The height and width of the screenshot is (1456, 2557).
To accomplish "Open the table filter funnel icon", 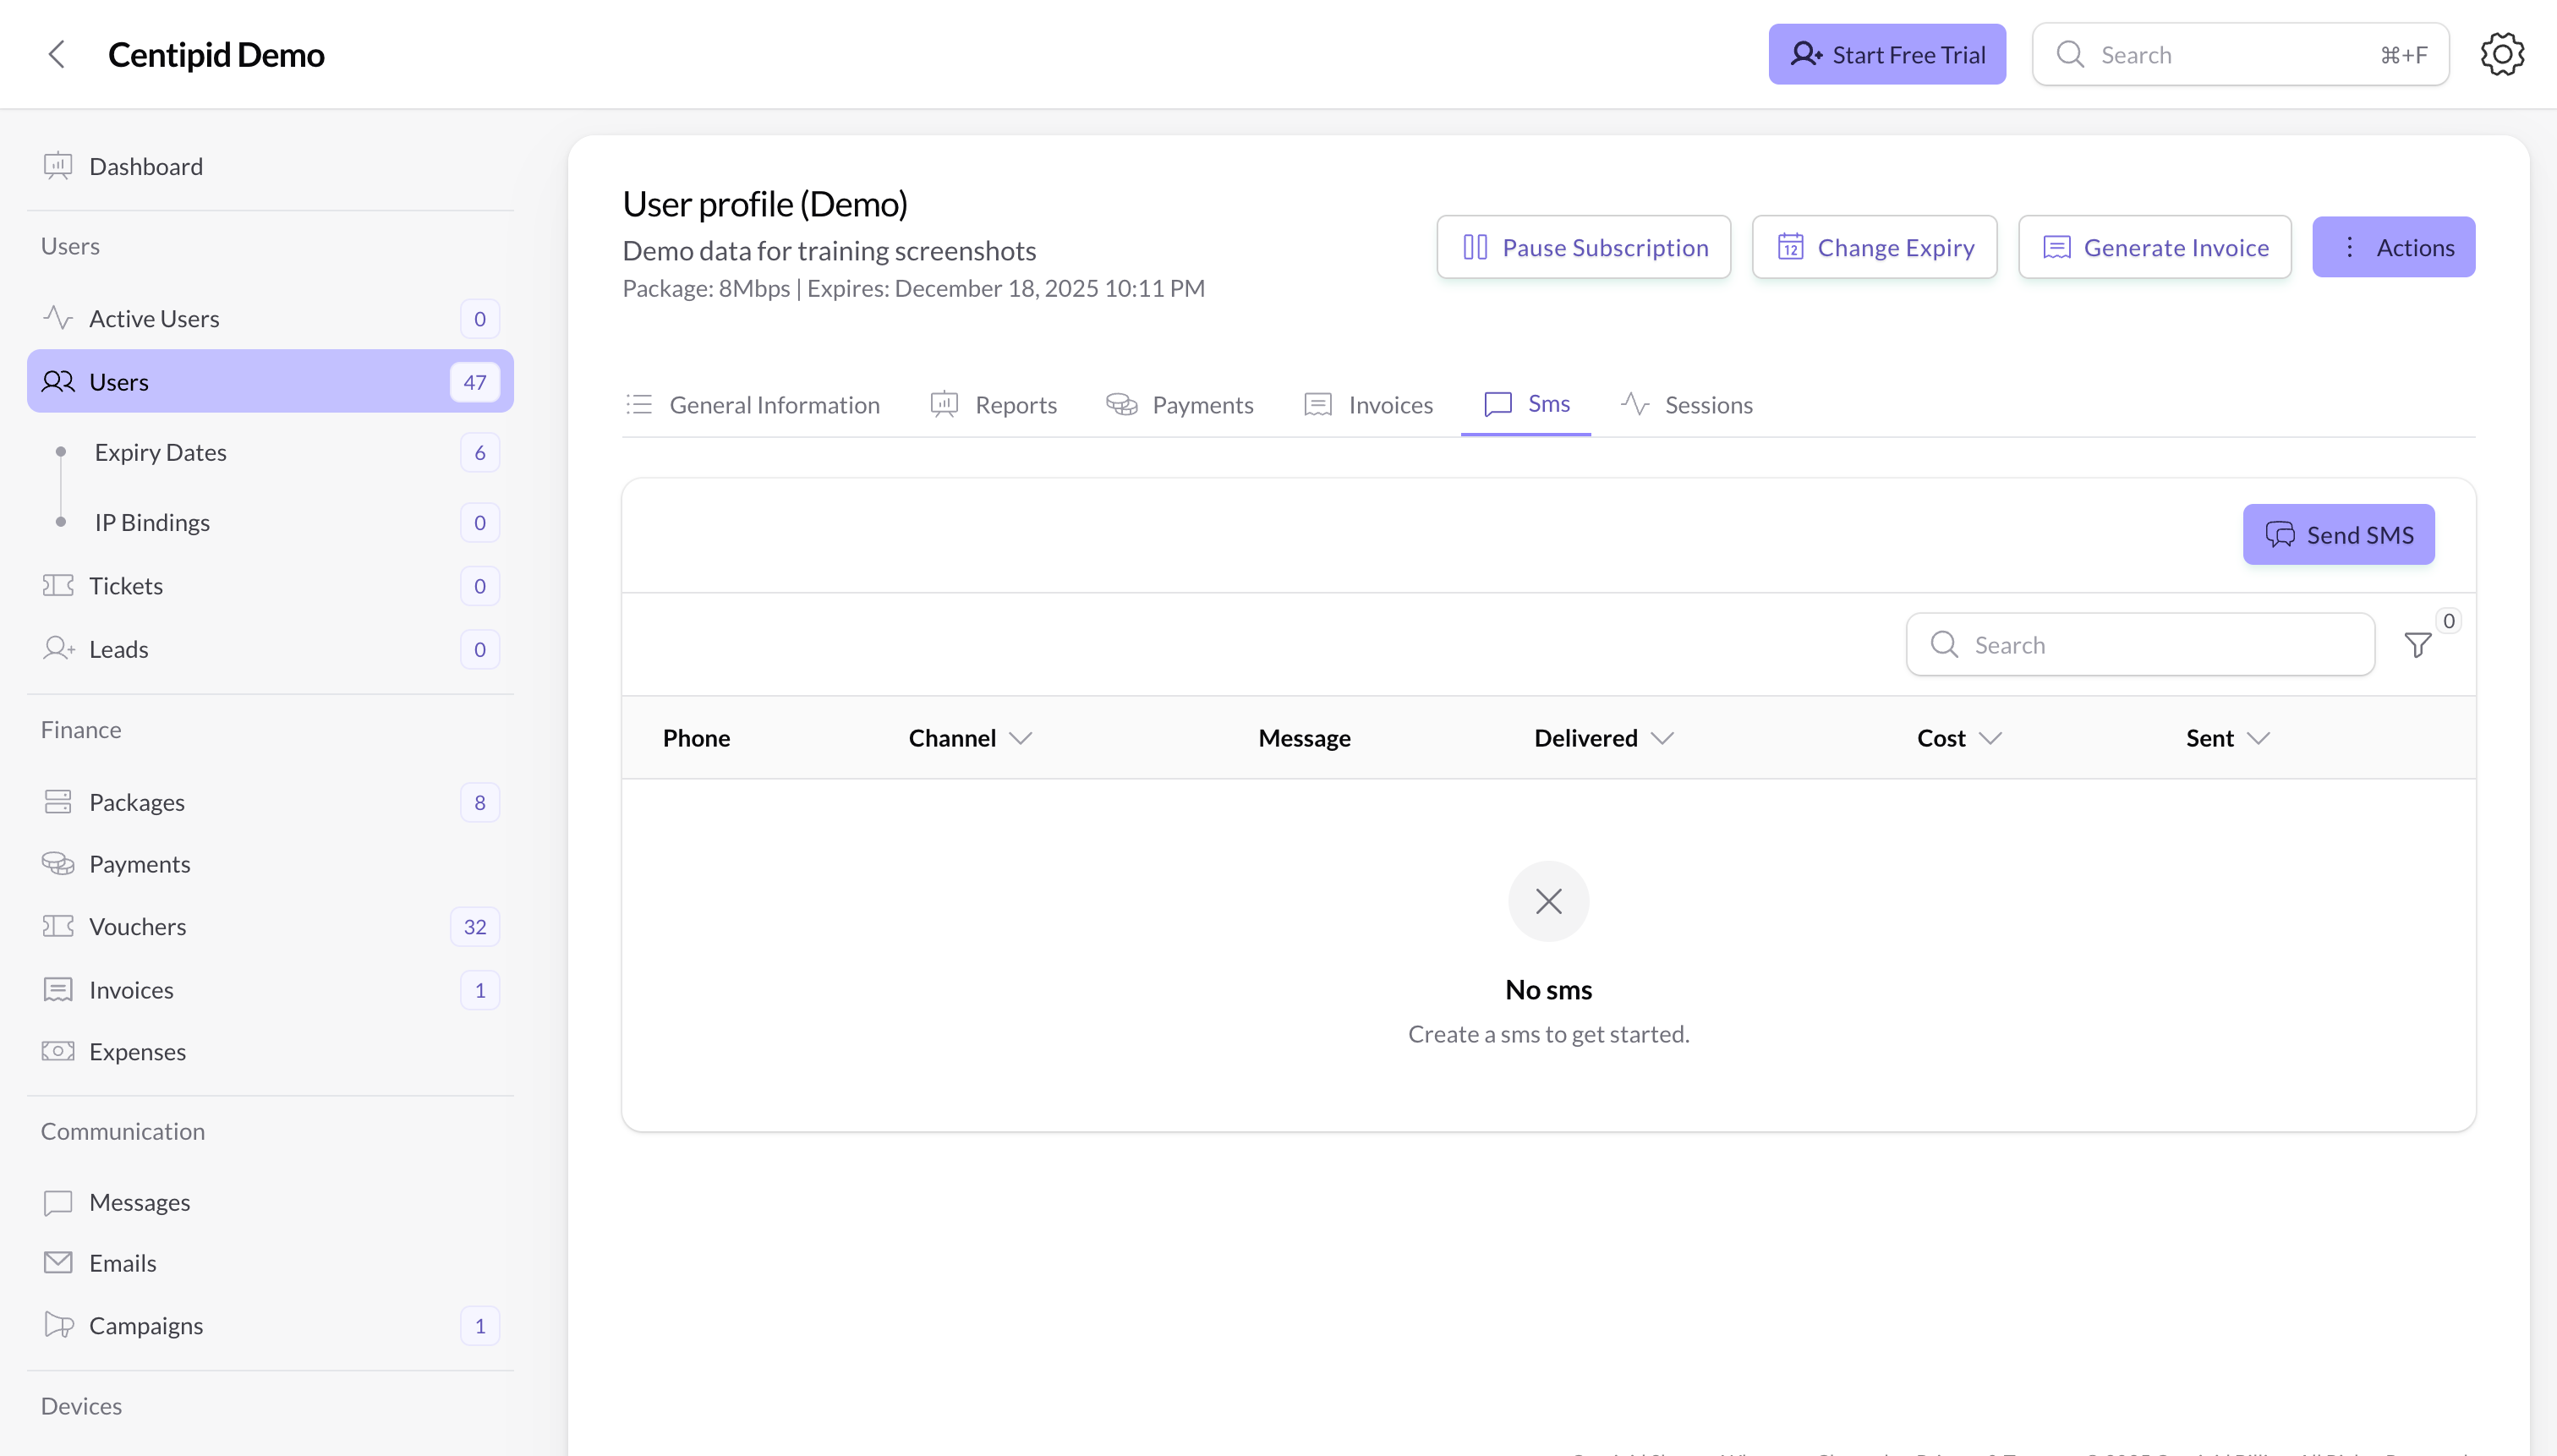I will pyautogui.click(x=2417, y=645).
